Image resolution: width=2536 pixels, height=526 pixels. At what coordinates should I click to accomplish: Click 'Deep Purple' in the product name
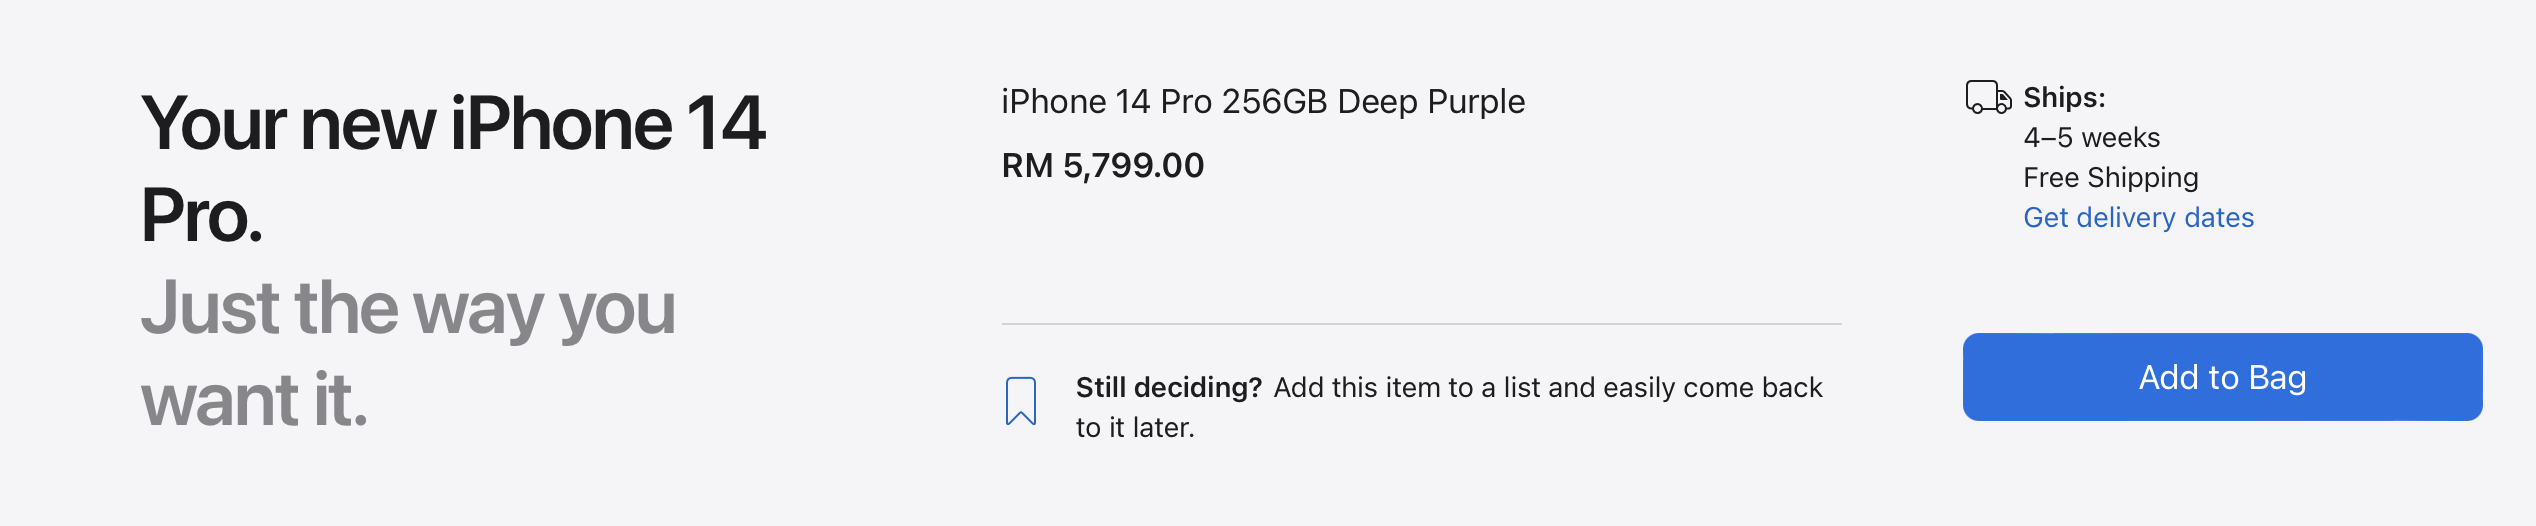pyautogui.click(x=1431, y=102)
